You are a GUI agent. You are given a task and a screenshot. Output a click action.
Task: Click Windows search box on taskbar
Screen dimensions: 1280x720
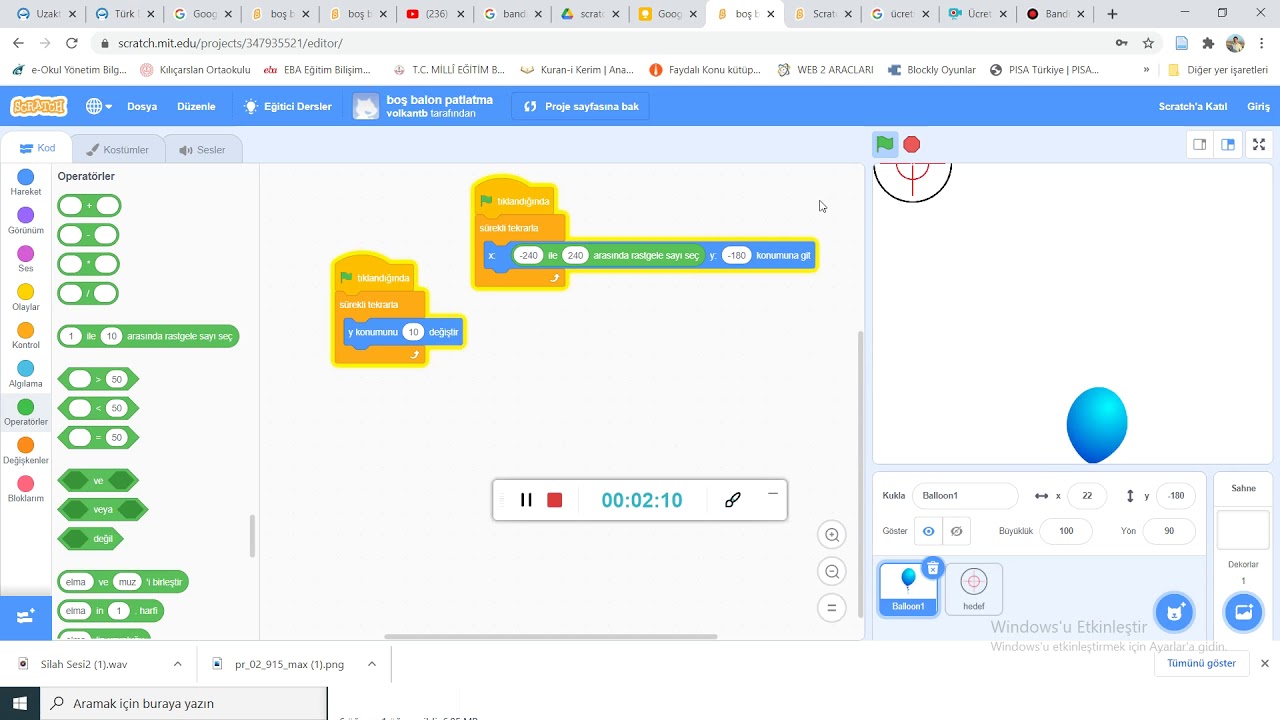[184, 703]
